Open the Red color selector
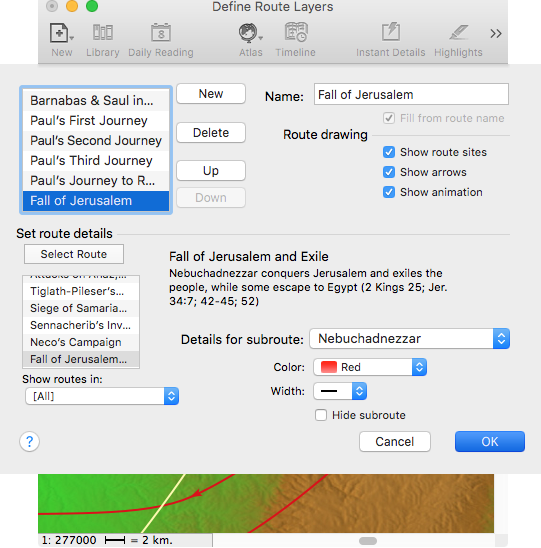This screenshot has width=541, height=548. [370, 367]
